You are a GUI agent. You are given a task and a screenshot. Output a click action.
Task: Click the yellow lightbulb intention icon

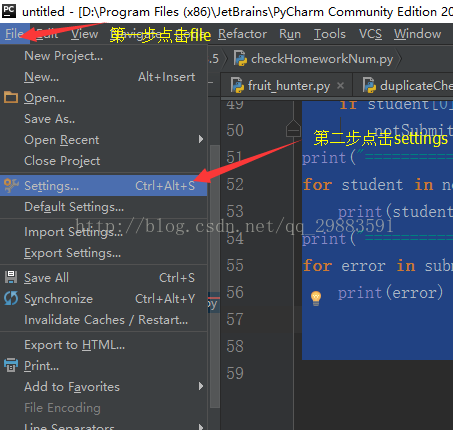pyautogui.click(x=316, y=298)
